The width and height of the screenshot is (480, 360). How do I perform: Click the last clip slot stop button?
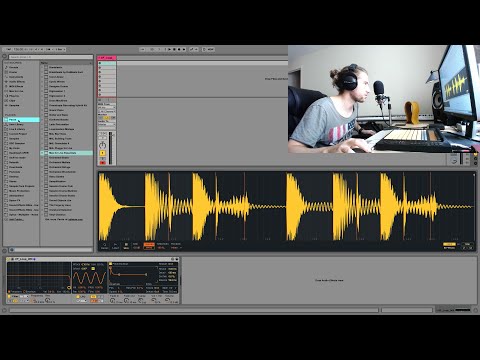tap(100, 95)
